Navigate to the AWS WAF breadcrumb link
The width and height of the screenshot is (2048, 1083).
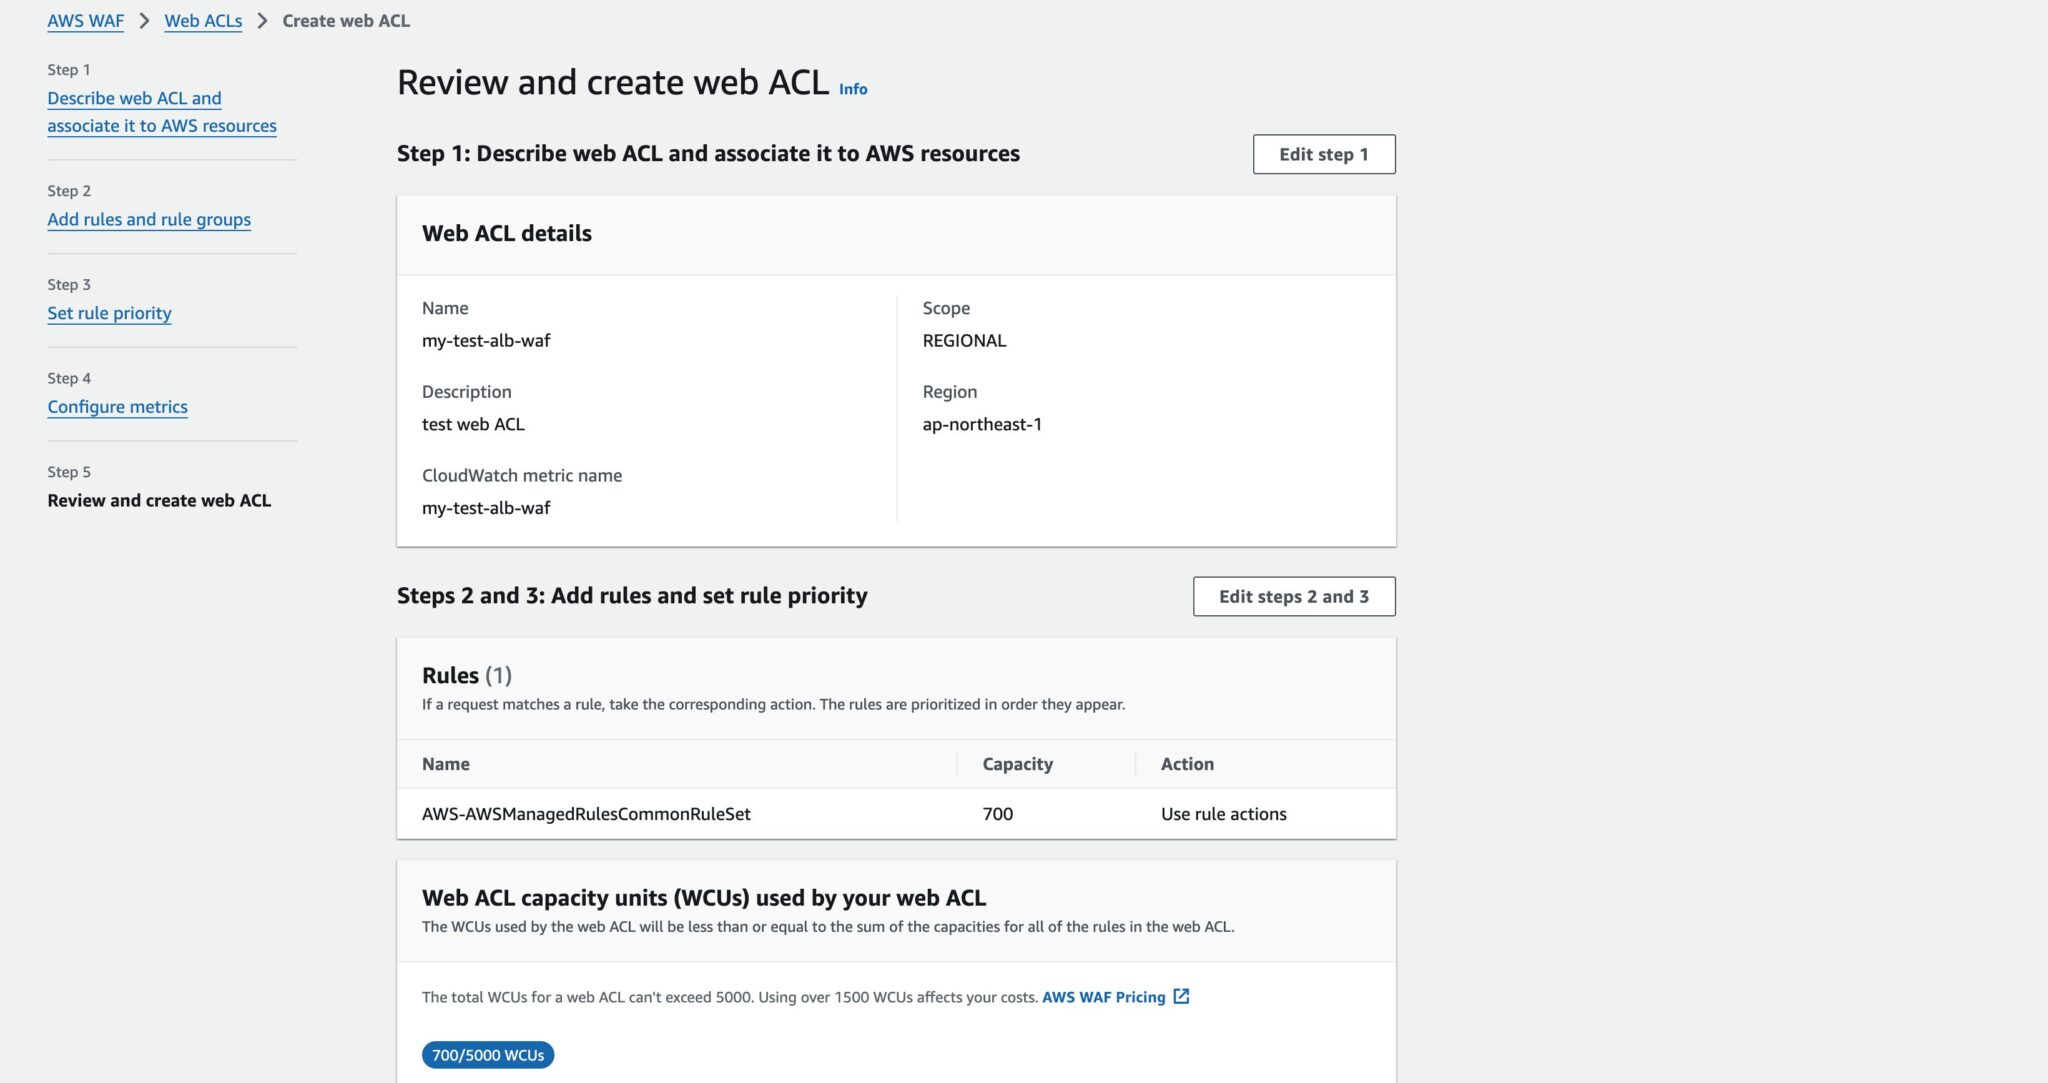tap(85, 20)
